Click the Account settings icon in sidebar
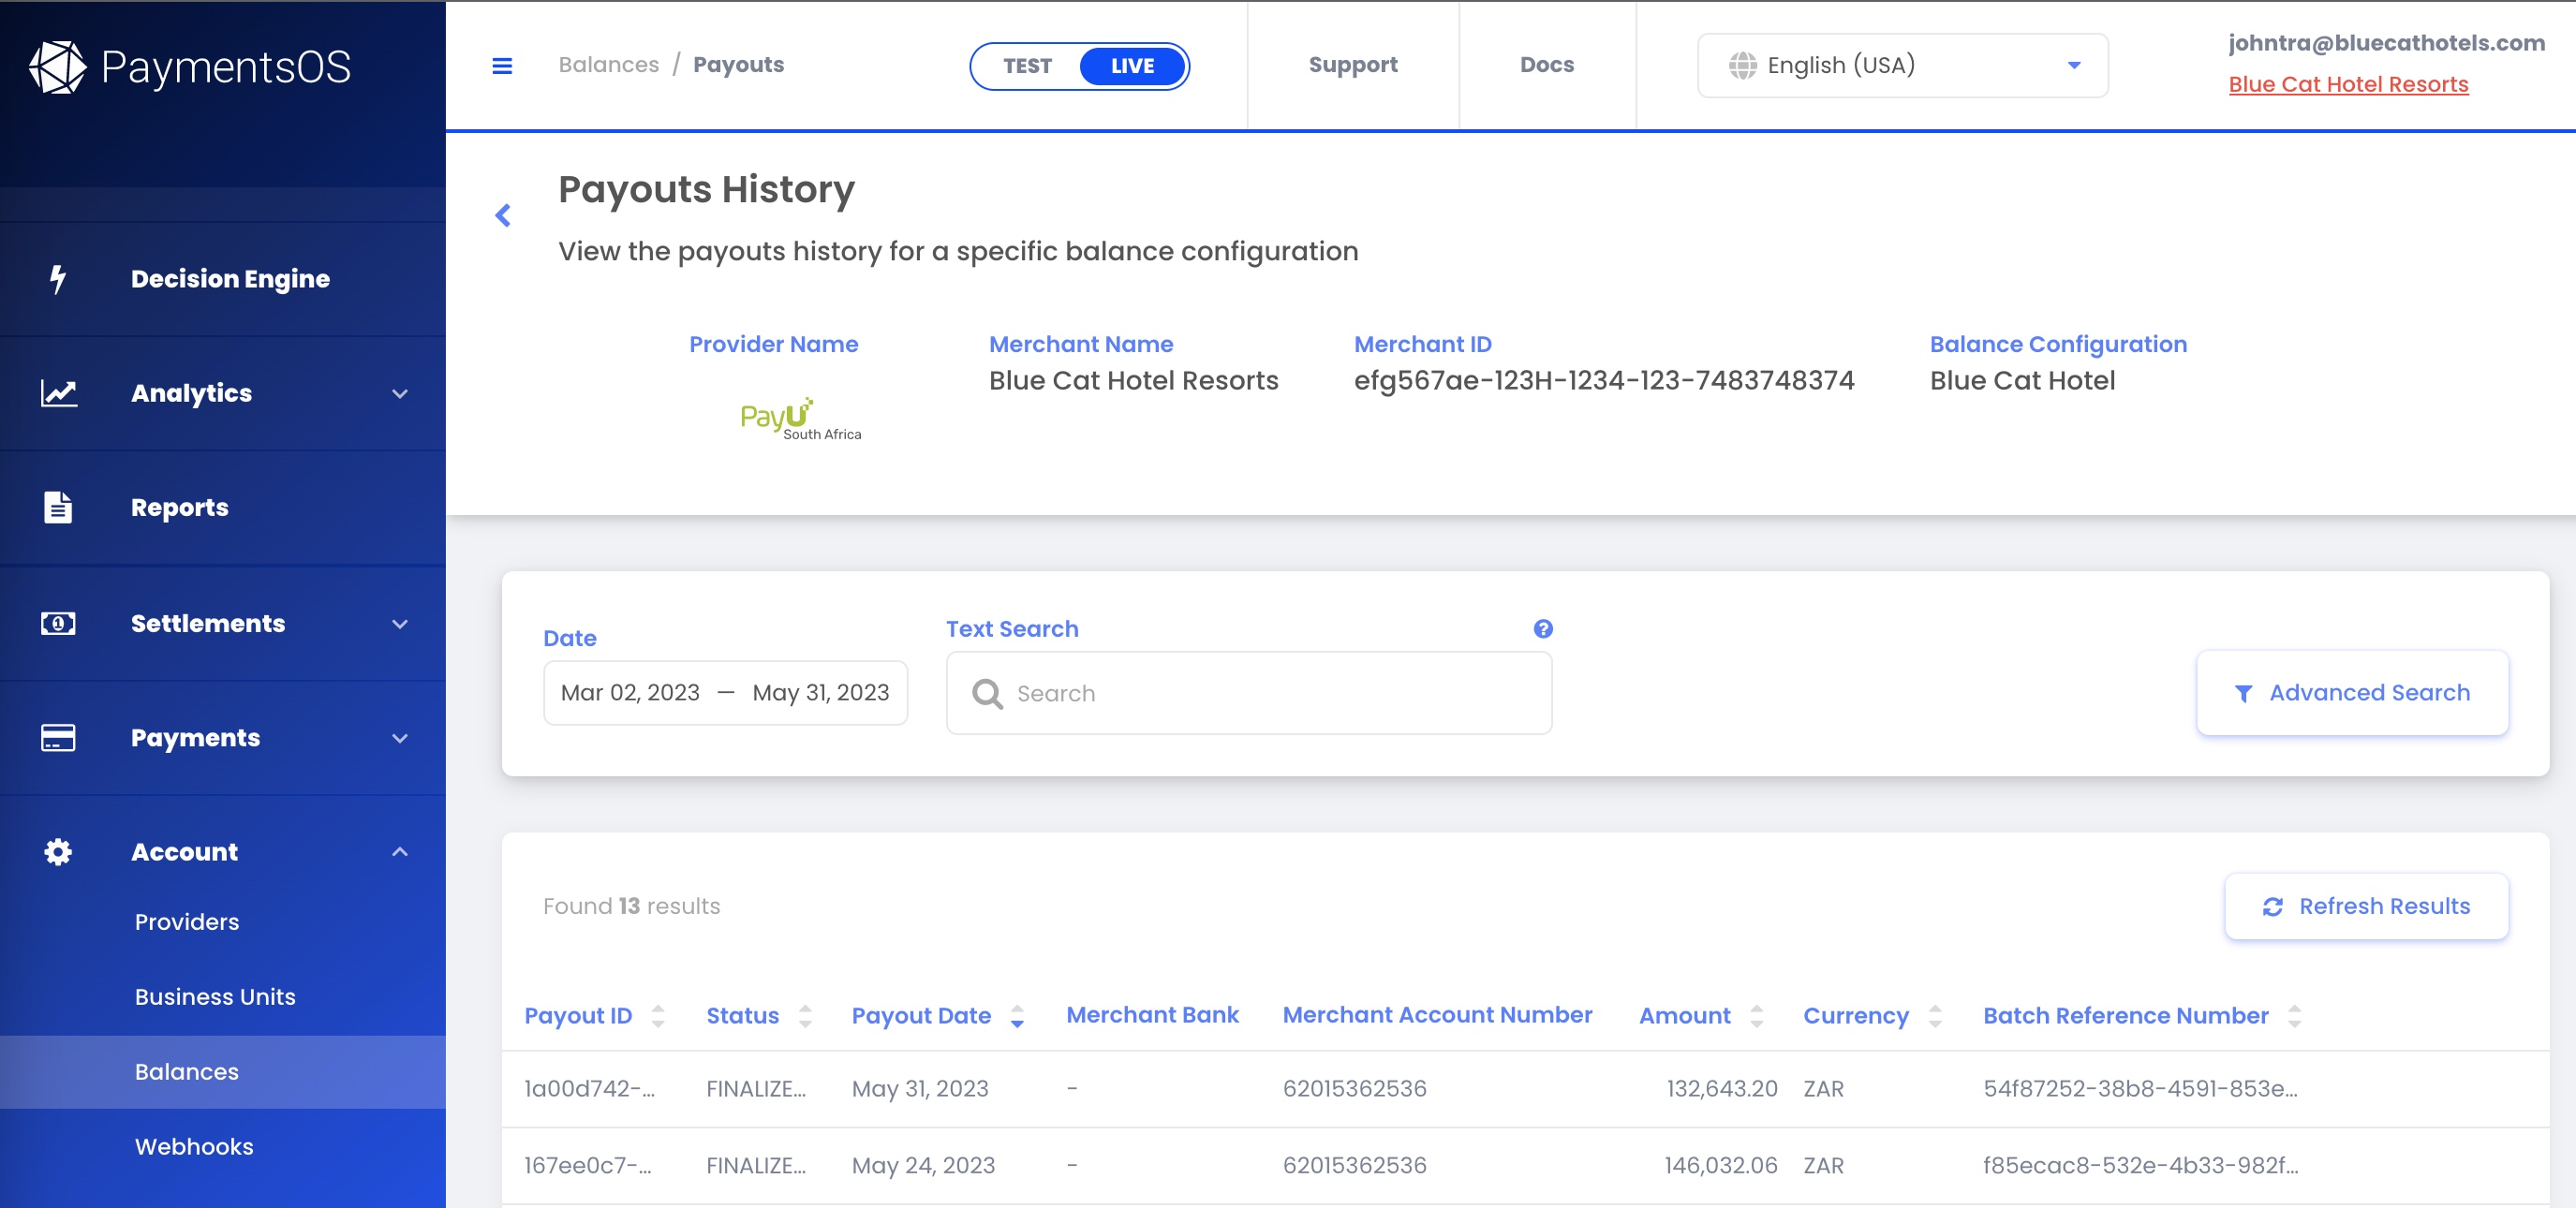 (x=59, y=850)
